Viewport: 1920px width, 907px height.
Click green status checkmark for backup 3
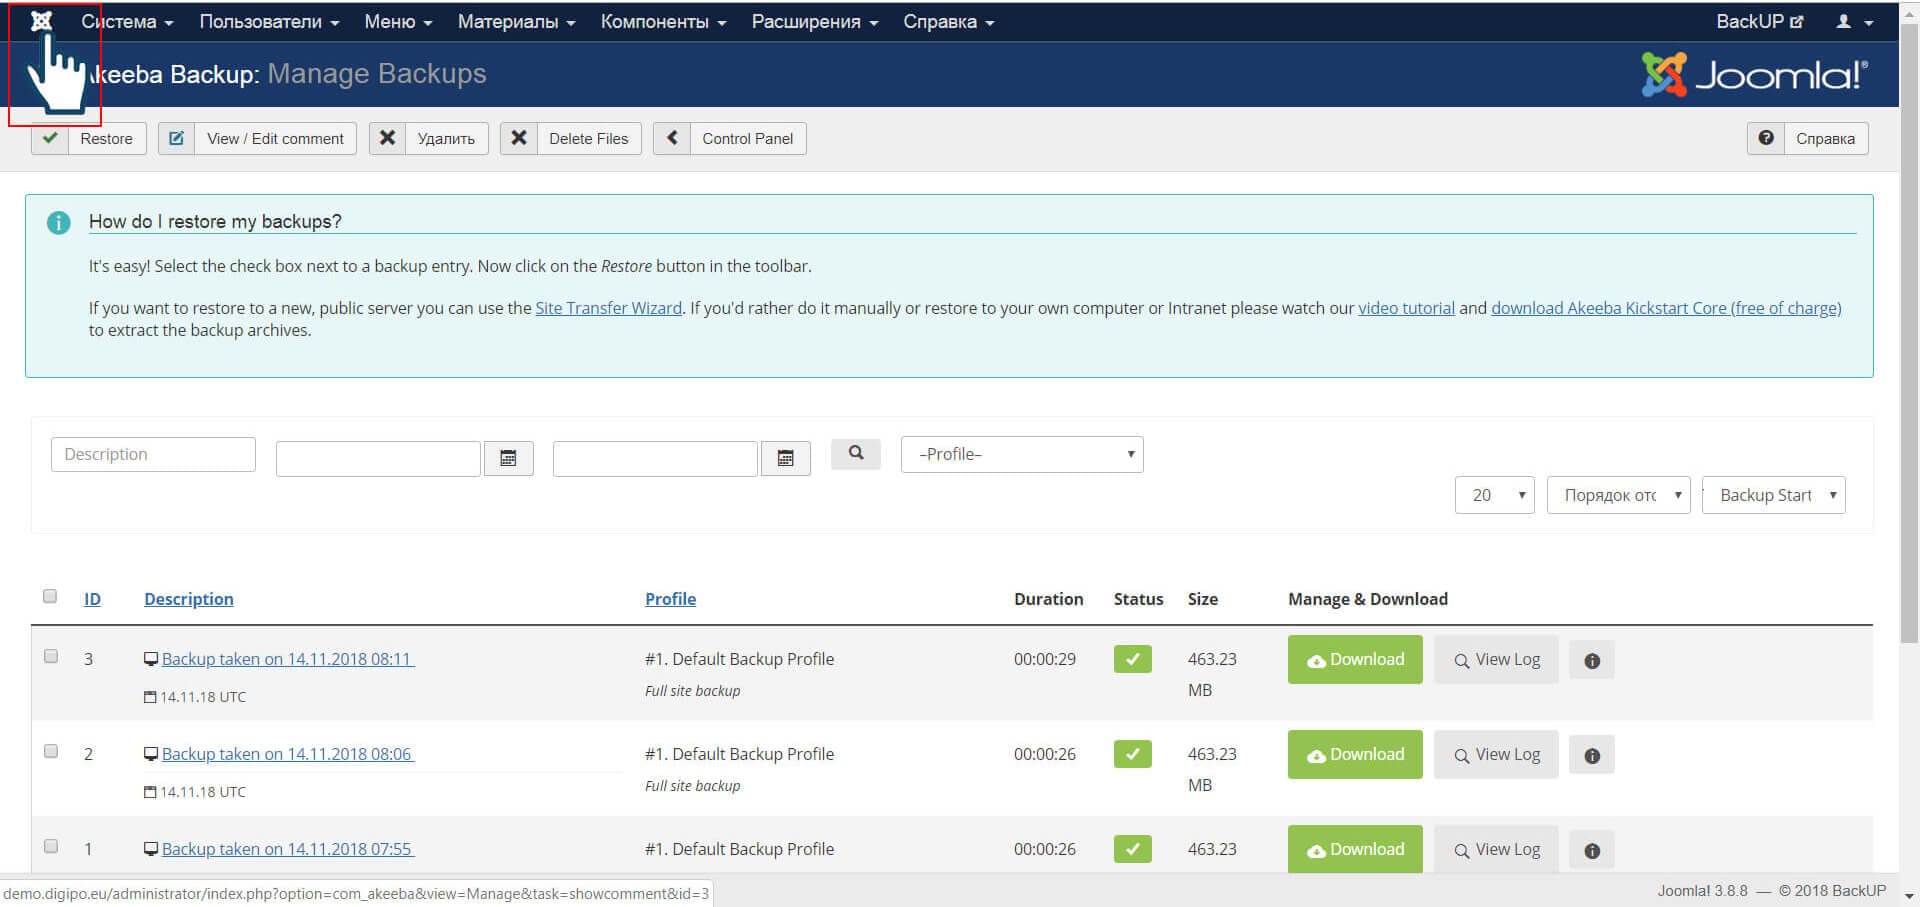tap(1132, 659)
